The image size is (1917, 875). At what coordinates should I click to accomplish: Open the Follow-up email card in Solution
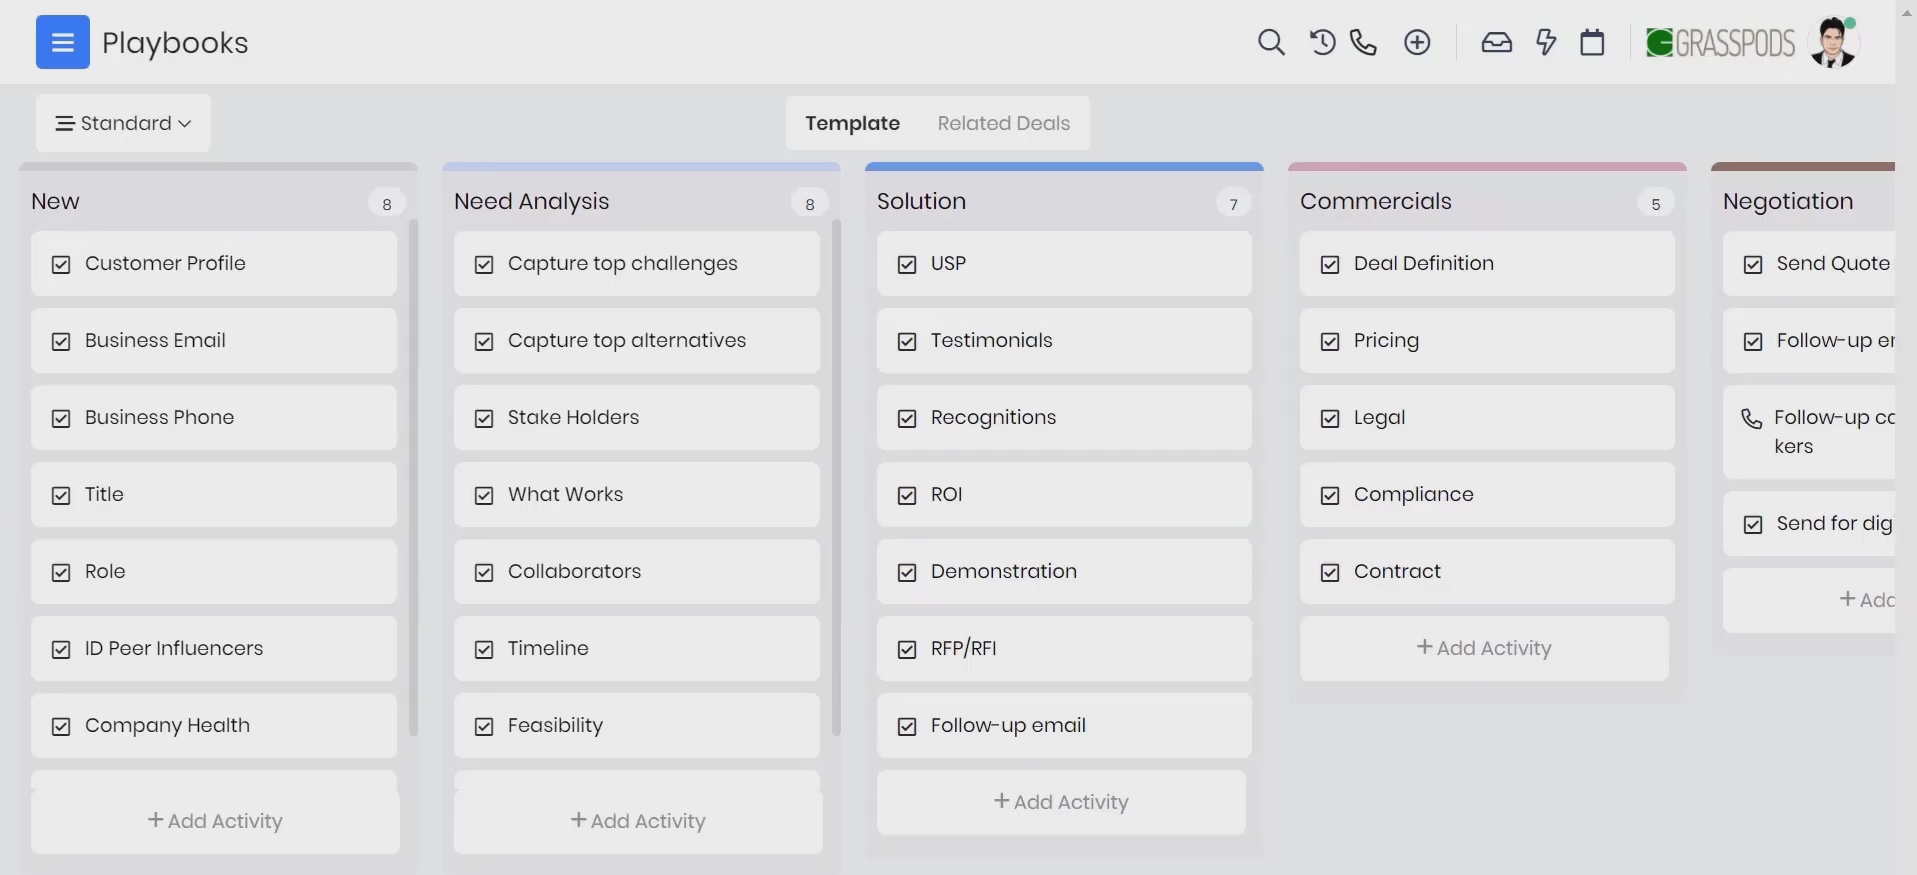pos(1064,726)
